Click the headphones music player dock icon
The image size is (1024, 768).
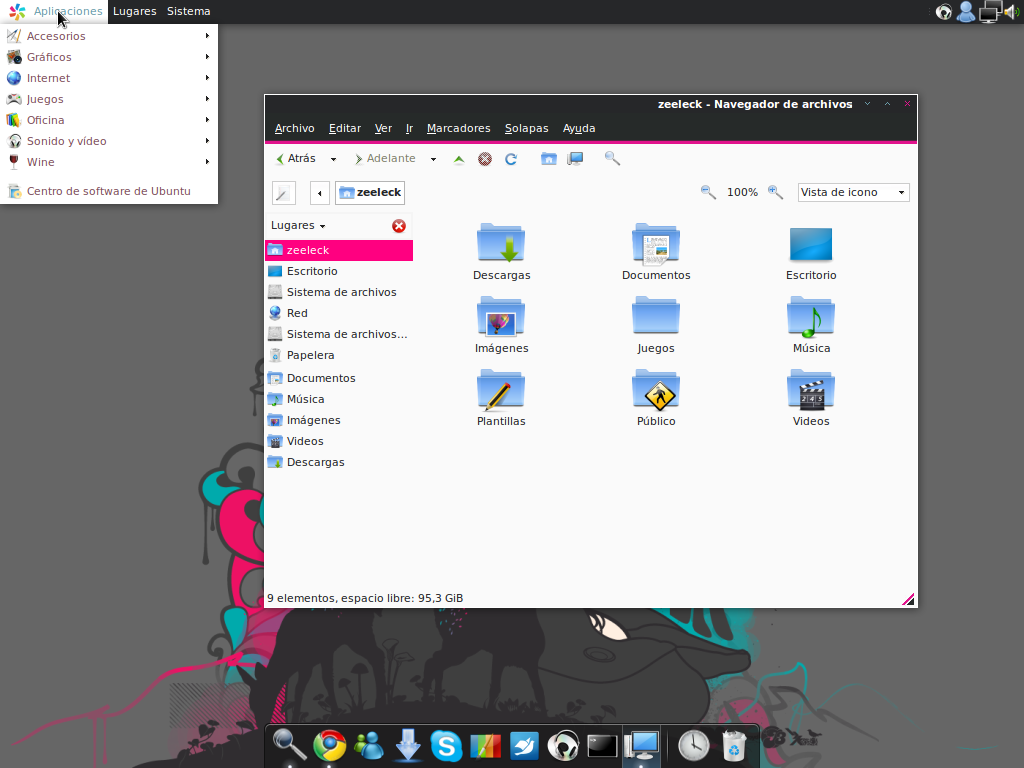pos(563,745)
